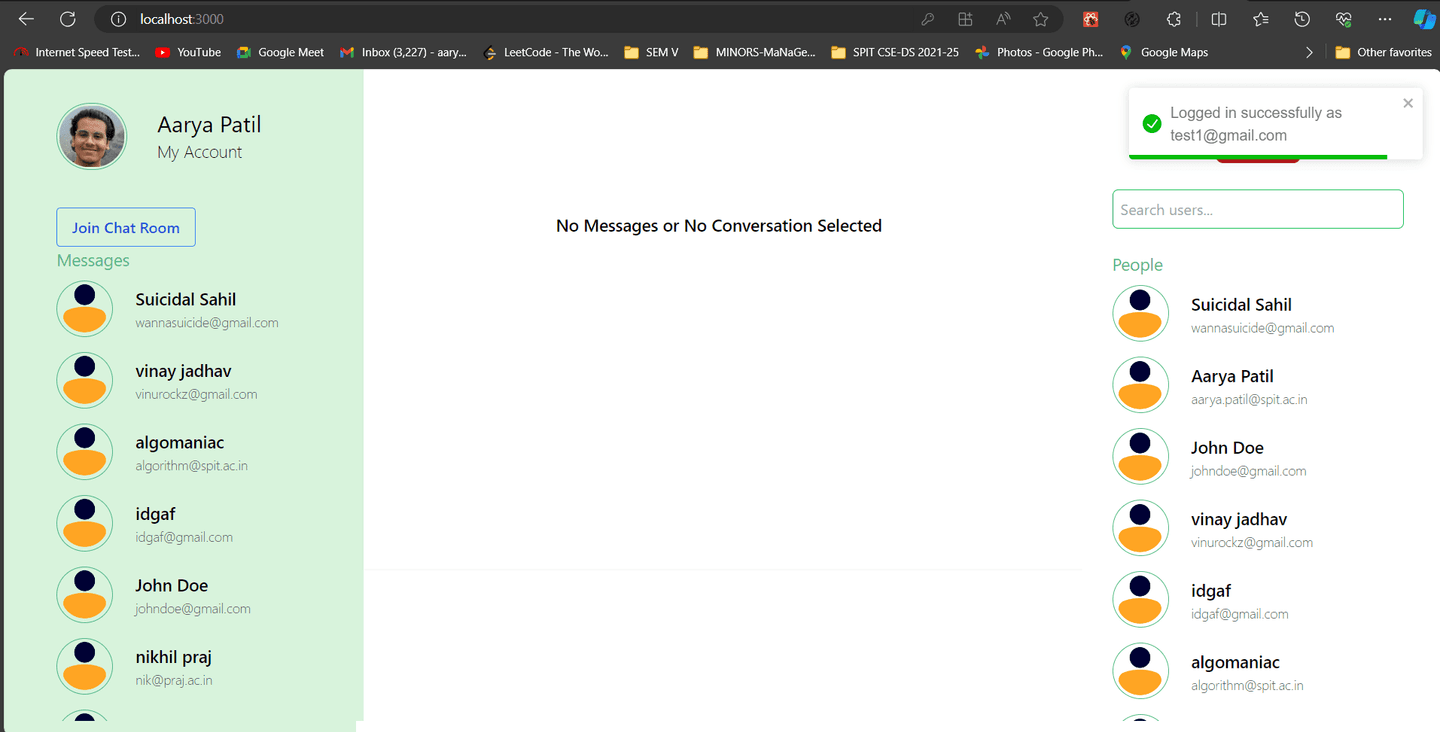The image size is (1440, 732).
Task: Click John Doe avatar in Messages list
Action: click(x=85, y=595)
